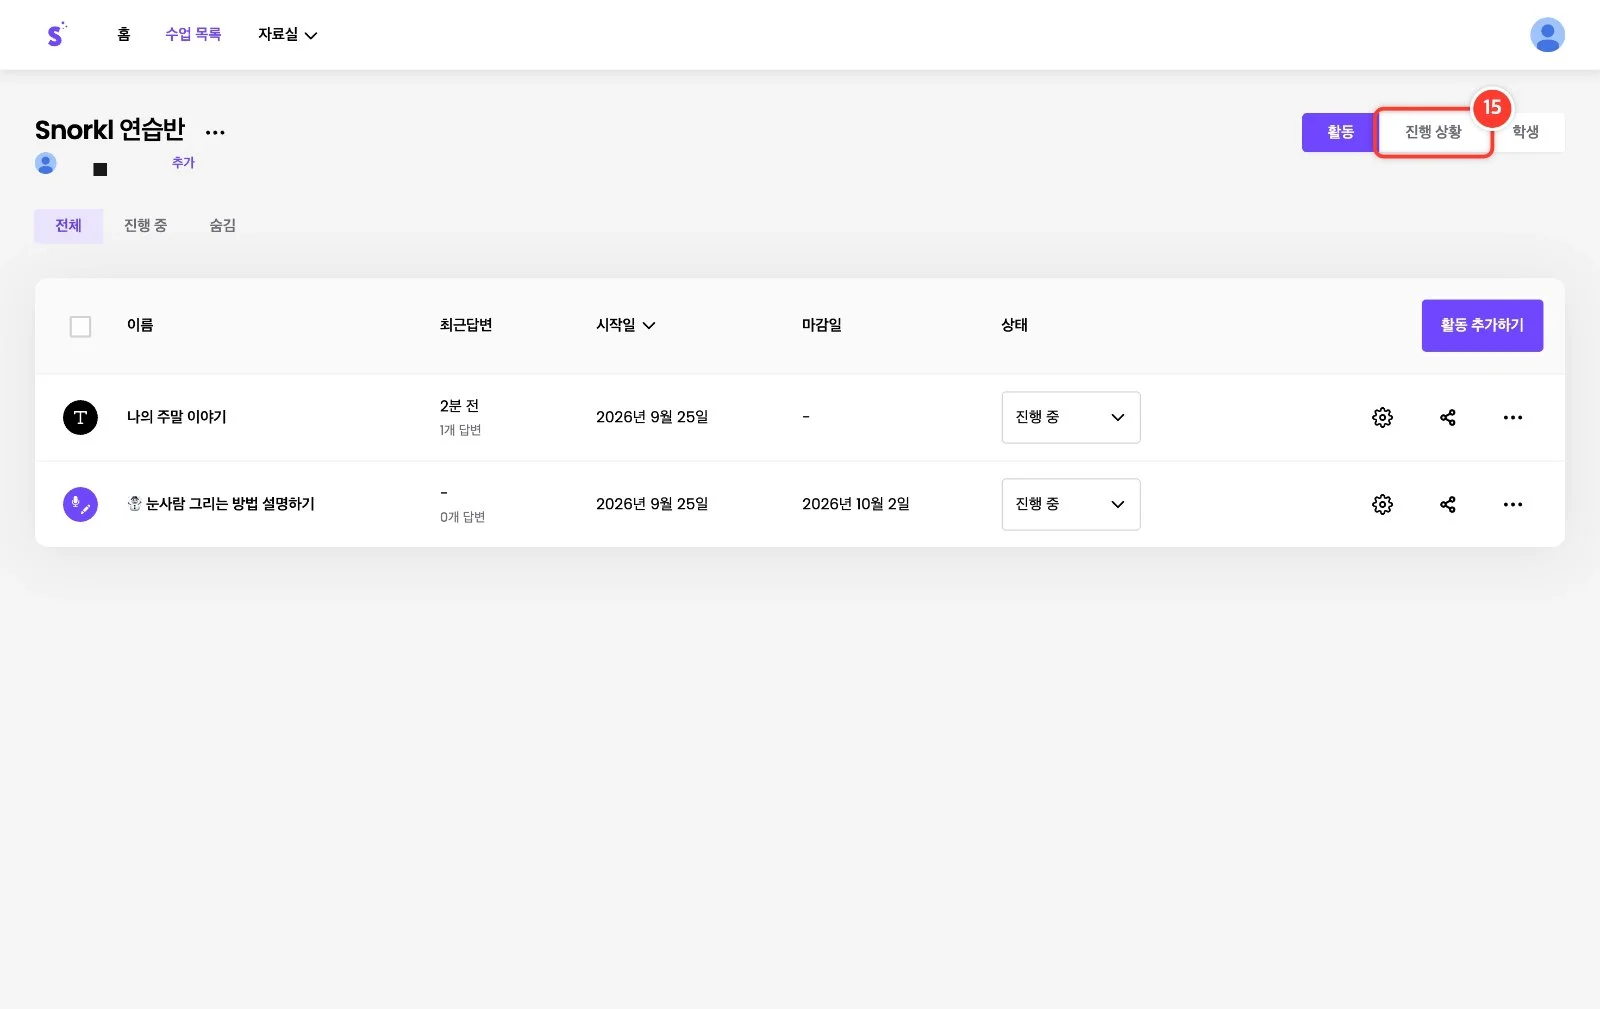Click the 이름 column header
The image size is (1600, 1009).
coord(140,325)
